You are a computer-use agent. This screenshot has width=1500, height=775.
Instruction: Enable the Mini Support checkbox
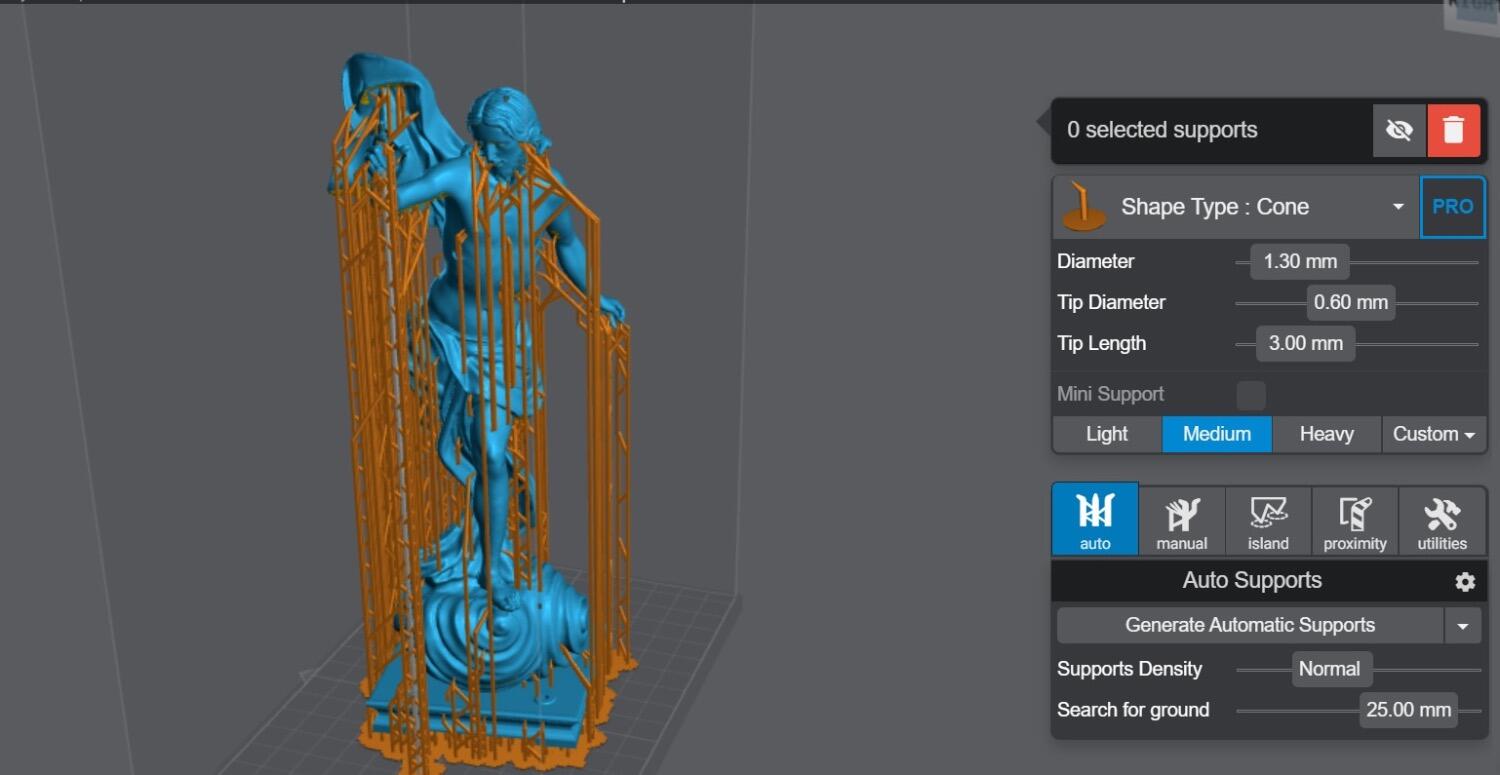click(x=1250, y=394)
